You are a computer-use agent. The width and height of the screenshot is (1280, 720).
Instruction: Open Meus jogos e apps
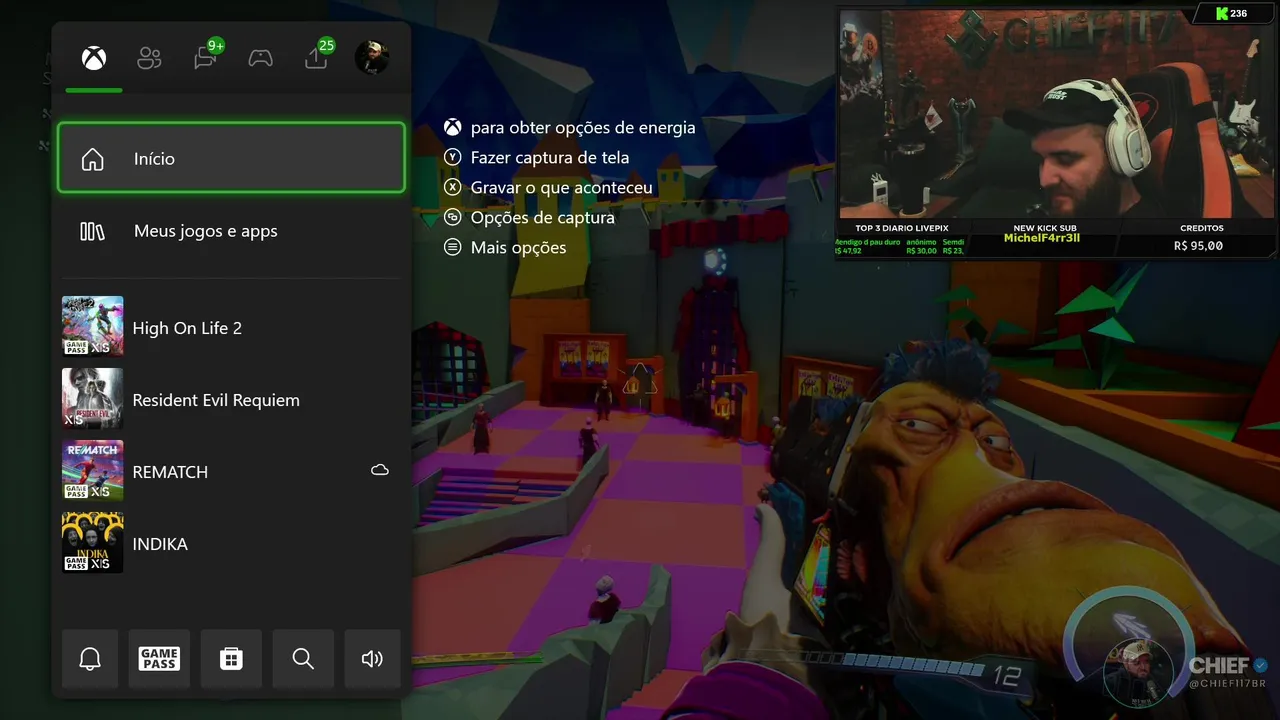pos(231,231)
